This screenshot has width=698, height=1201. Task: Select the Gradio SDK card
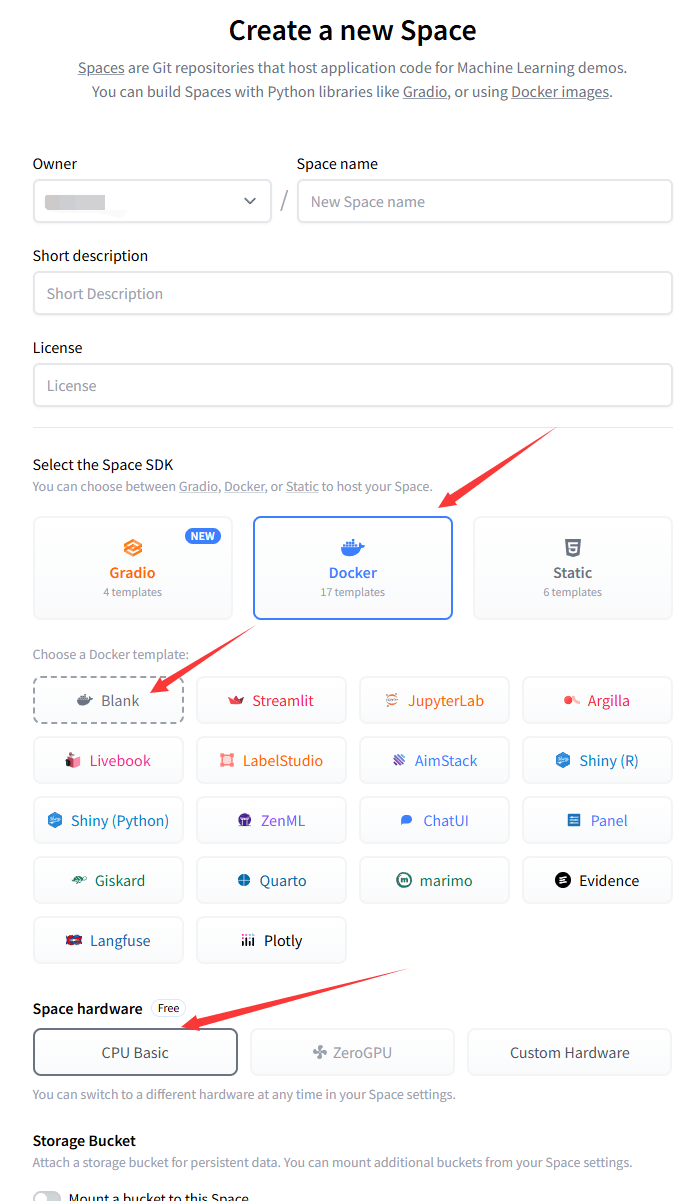(x=133, y=568)
